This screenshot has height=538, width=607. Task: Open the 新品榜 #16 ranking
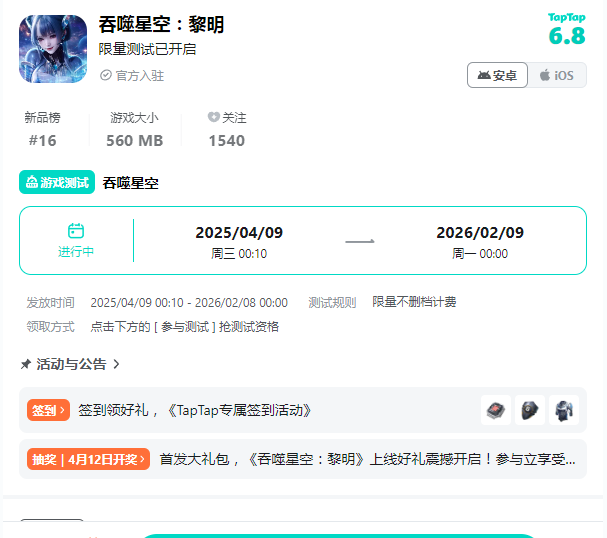click(43, 129)
